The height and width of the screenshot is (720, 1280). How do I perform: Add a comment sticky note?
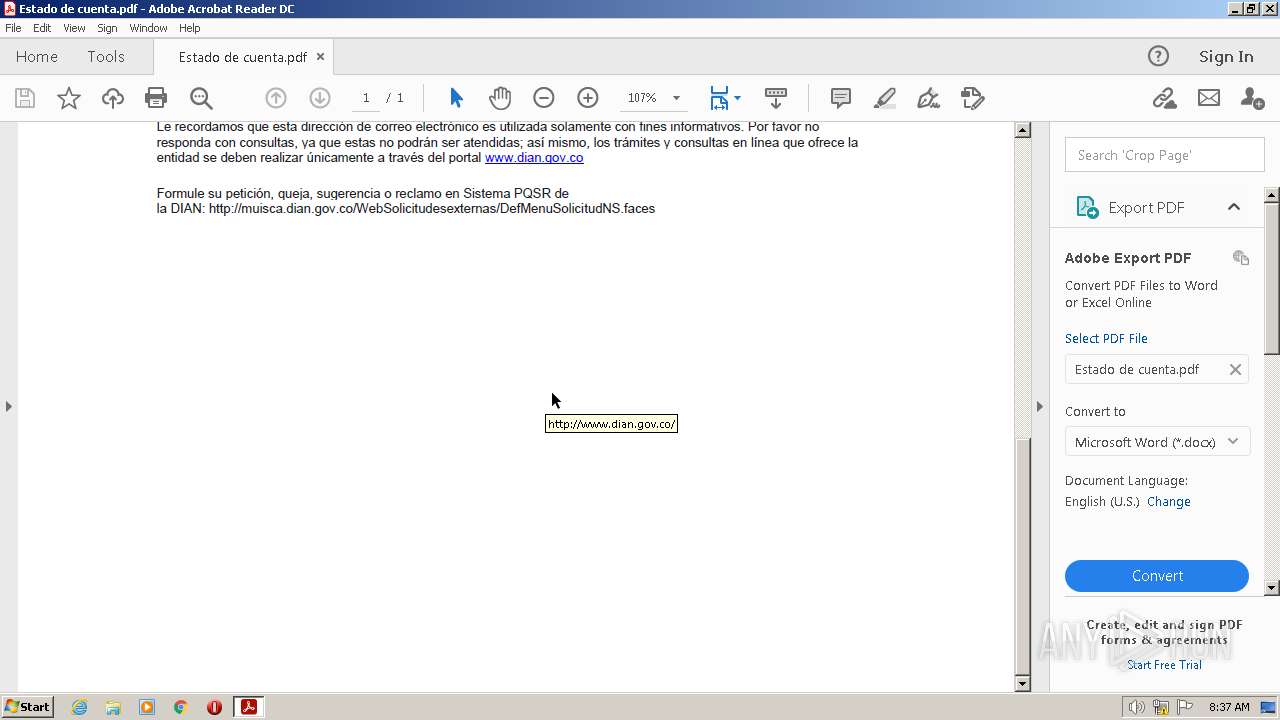pyautogui.click(x=841, y=98)
